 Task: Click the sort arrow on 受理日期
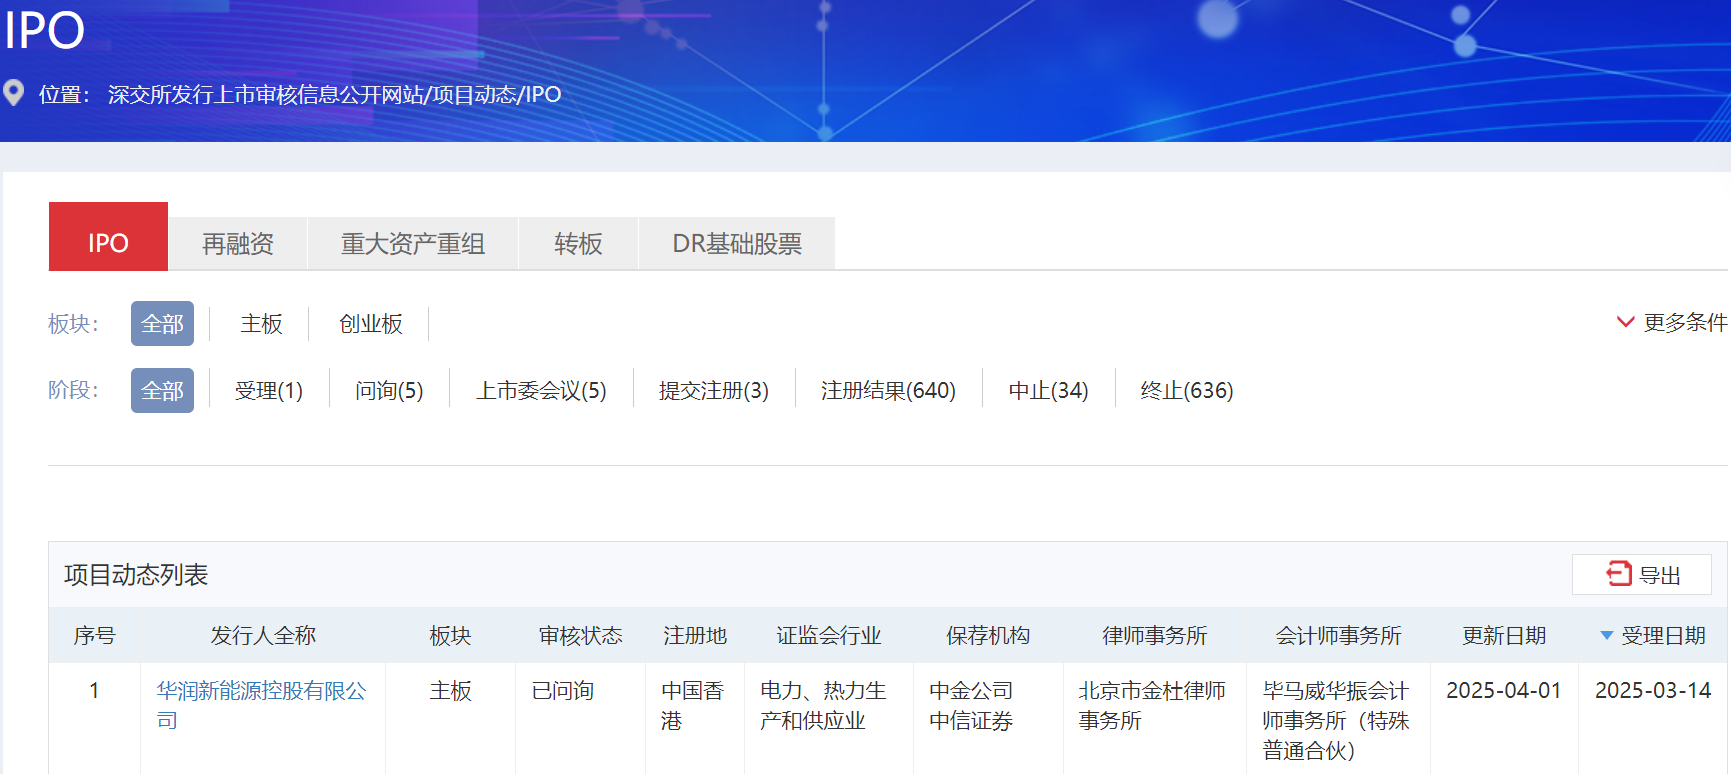(1606, 636)
